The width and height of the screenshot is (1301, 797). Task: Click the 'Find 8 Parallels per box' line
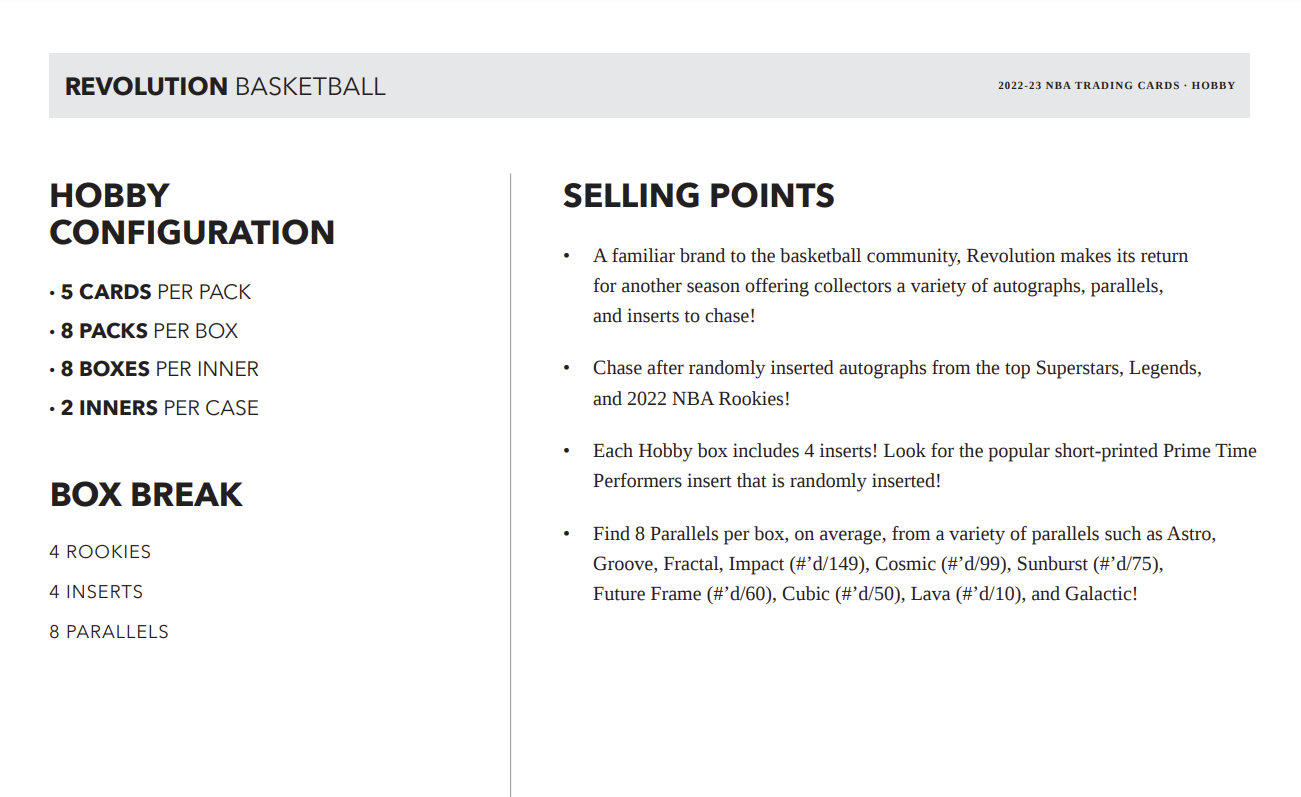click(x=904, y=534)
